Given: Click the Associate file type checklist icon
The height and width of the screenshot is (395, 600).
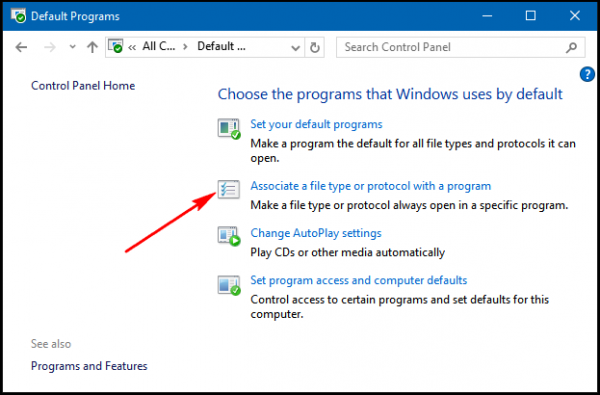Looking at the screenshot, I should (229, 189).
